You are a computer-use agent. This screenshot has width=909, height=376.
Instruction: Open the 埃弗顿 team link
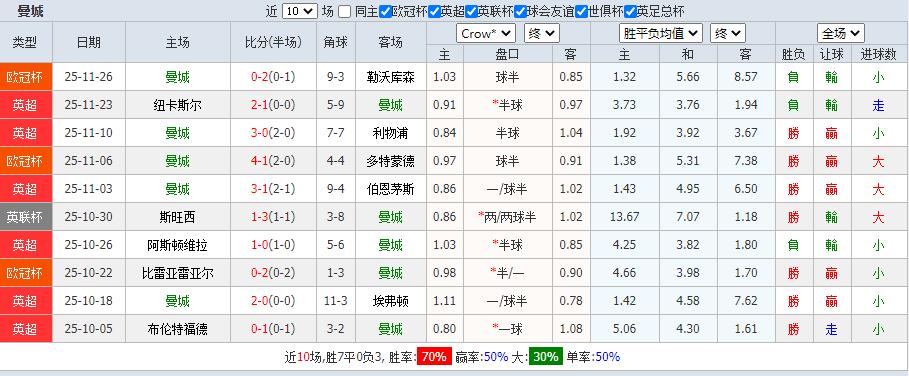(x=391, y=301)
